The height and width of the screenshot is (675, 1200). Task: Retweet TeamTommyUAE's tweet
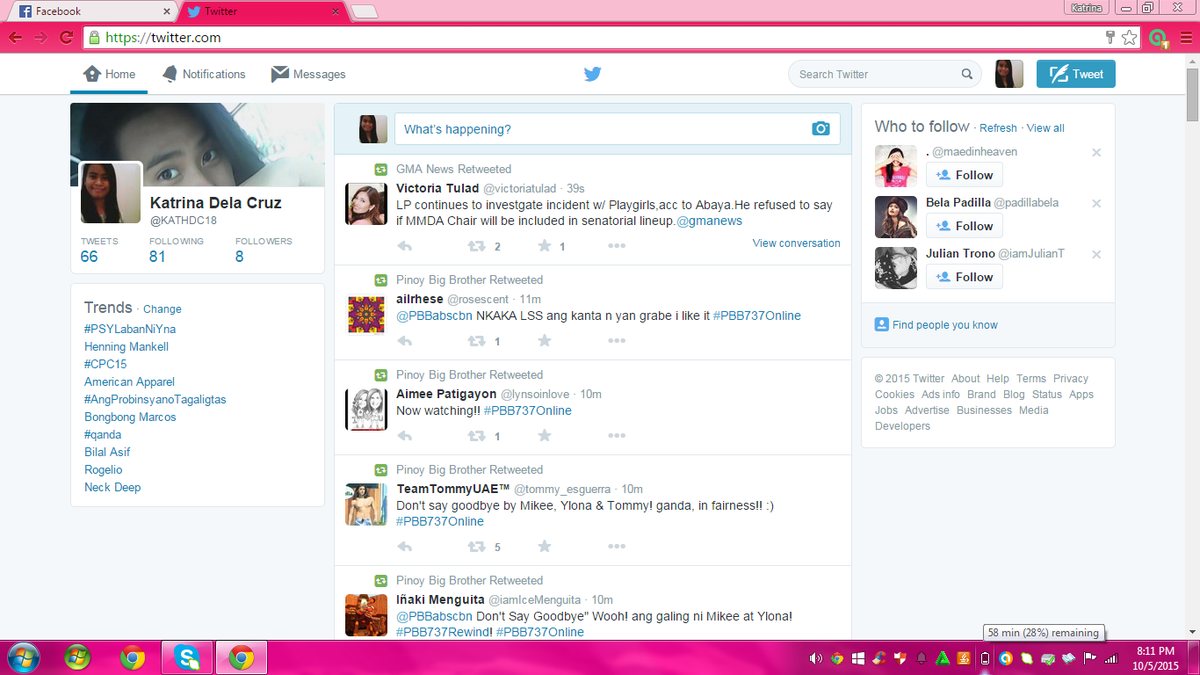[x=477, y=547]
